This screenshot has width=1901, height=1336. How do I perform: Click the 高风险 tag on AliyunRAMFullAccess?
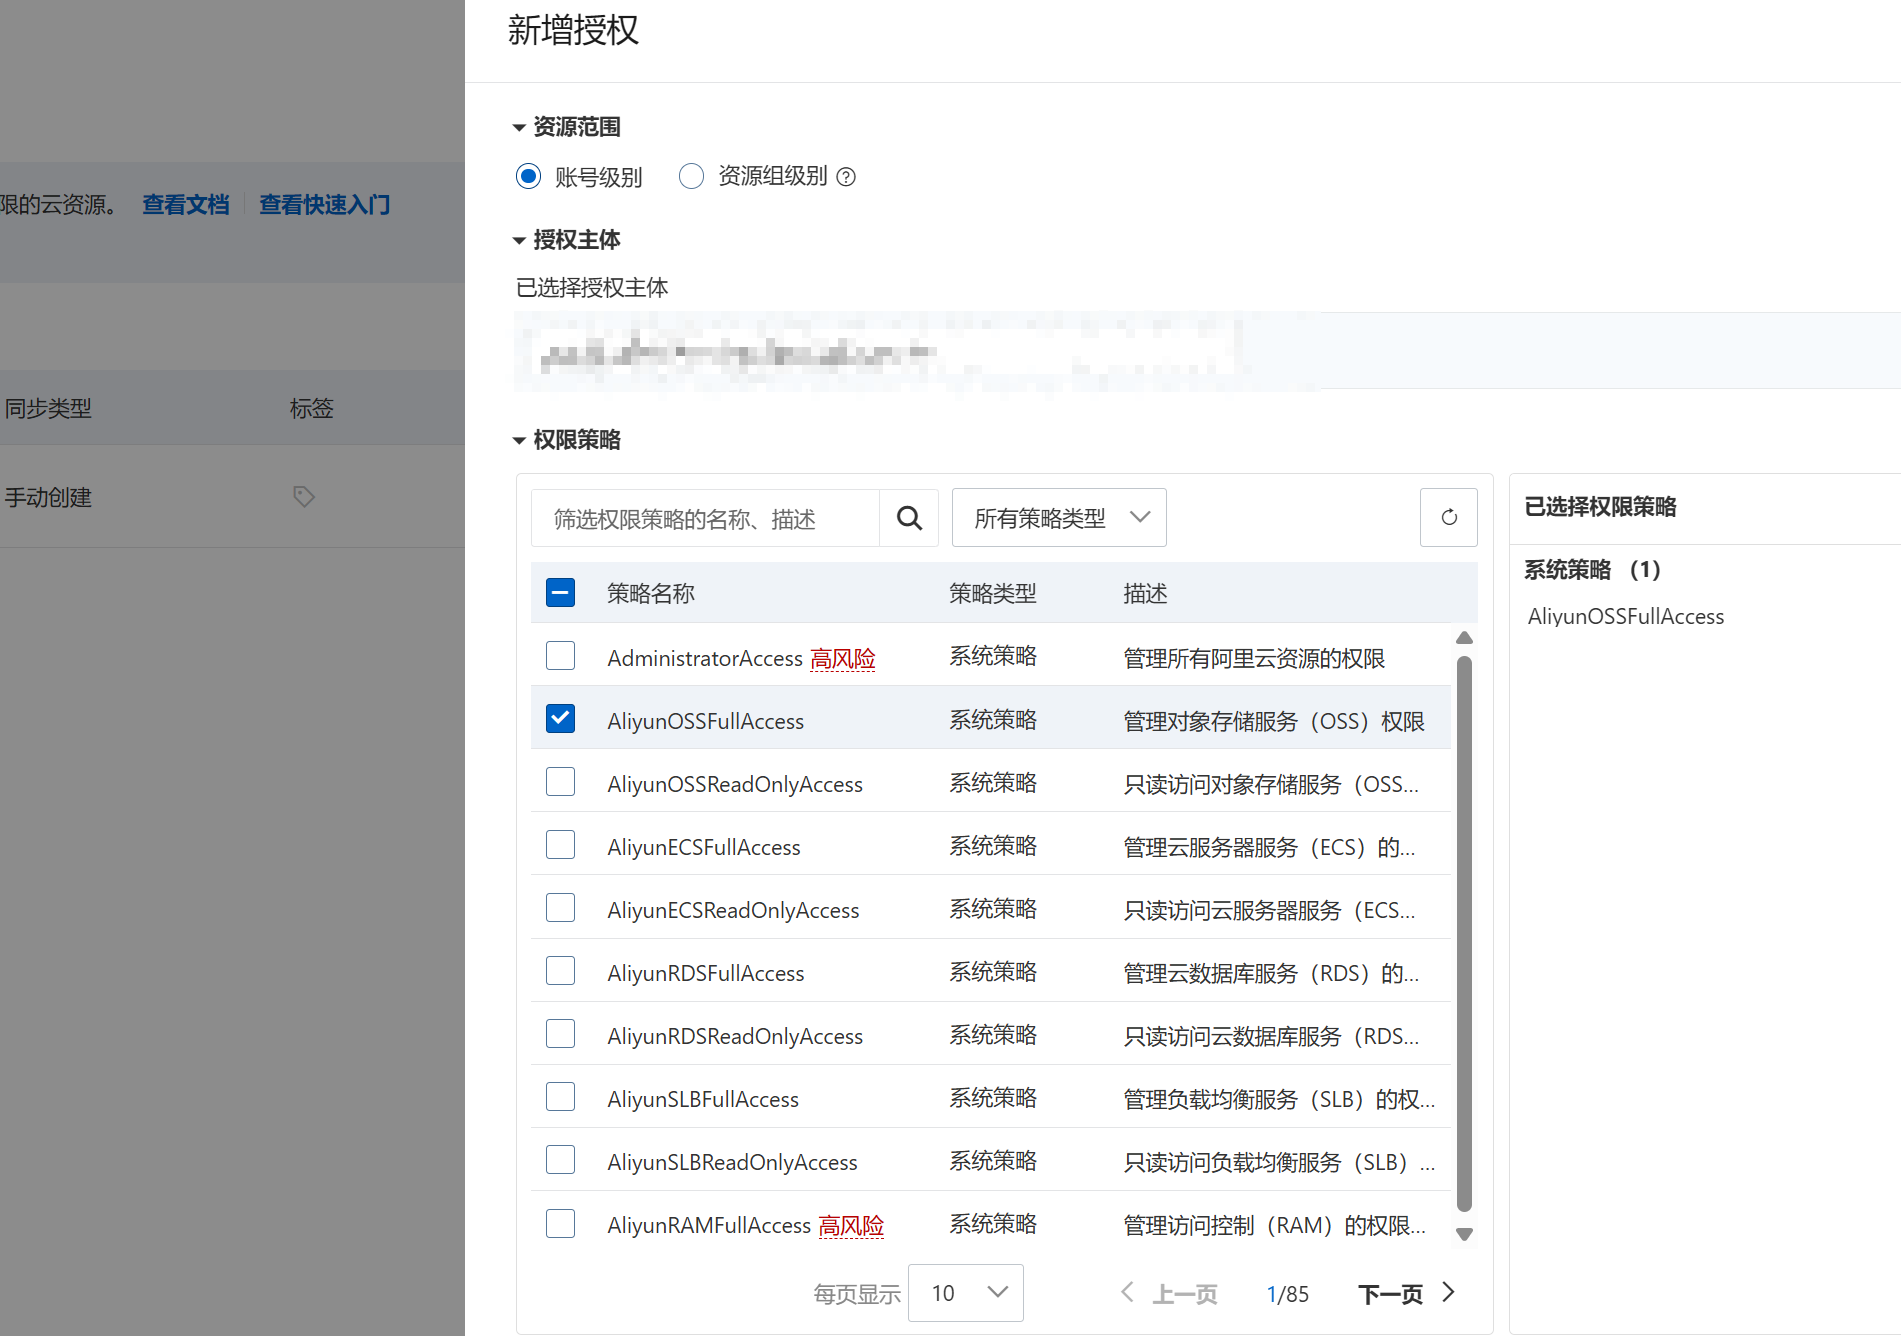click(x=851, y=1226)
